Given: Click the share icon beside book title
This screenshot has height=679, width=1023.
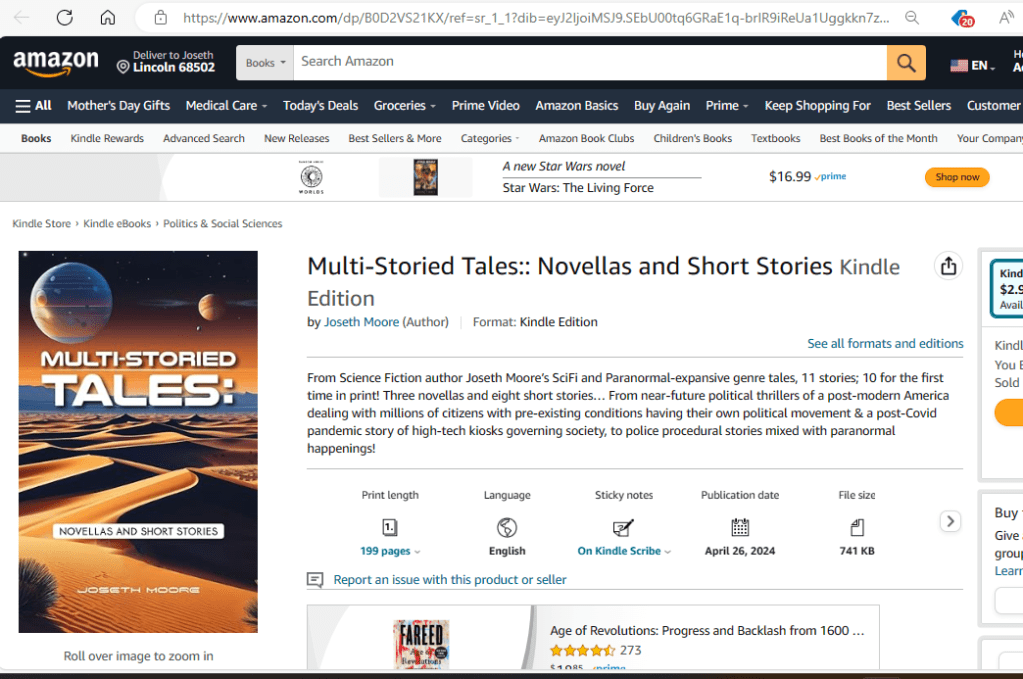Looking at the screenshot, I should 948,266.
